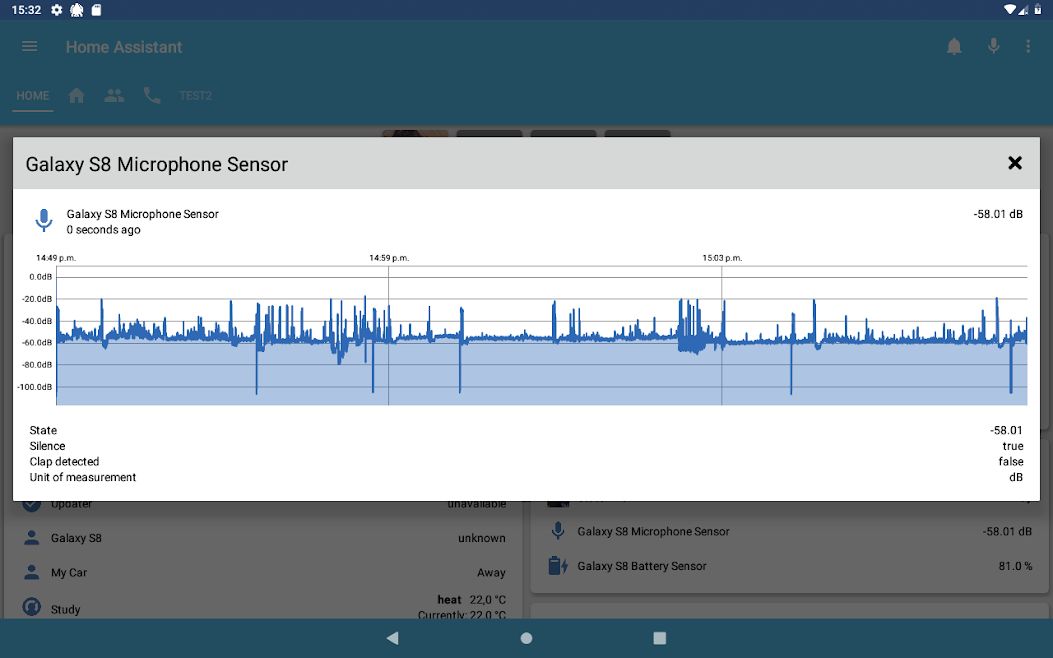Image resolution: width=1053 pixels, height=658 pixels.
Task: Click the -60.0dB axis label
Action: 37,342
